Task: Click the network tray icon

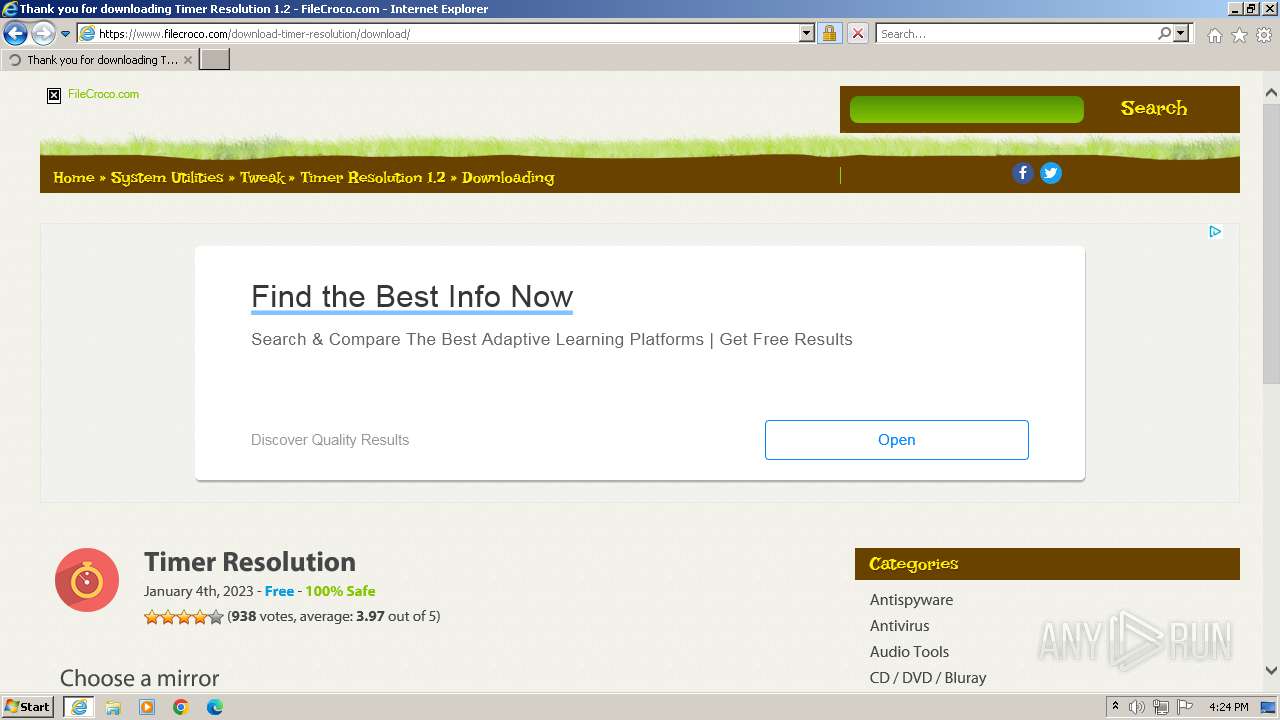Action: tap(1161, 707)
